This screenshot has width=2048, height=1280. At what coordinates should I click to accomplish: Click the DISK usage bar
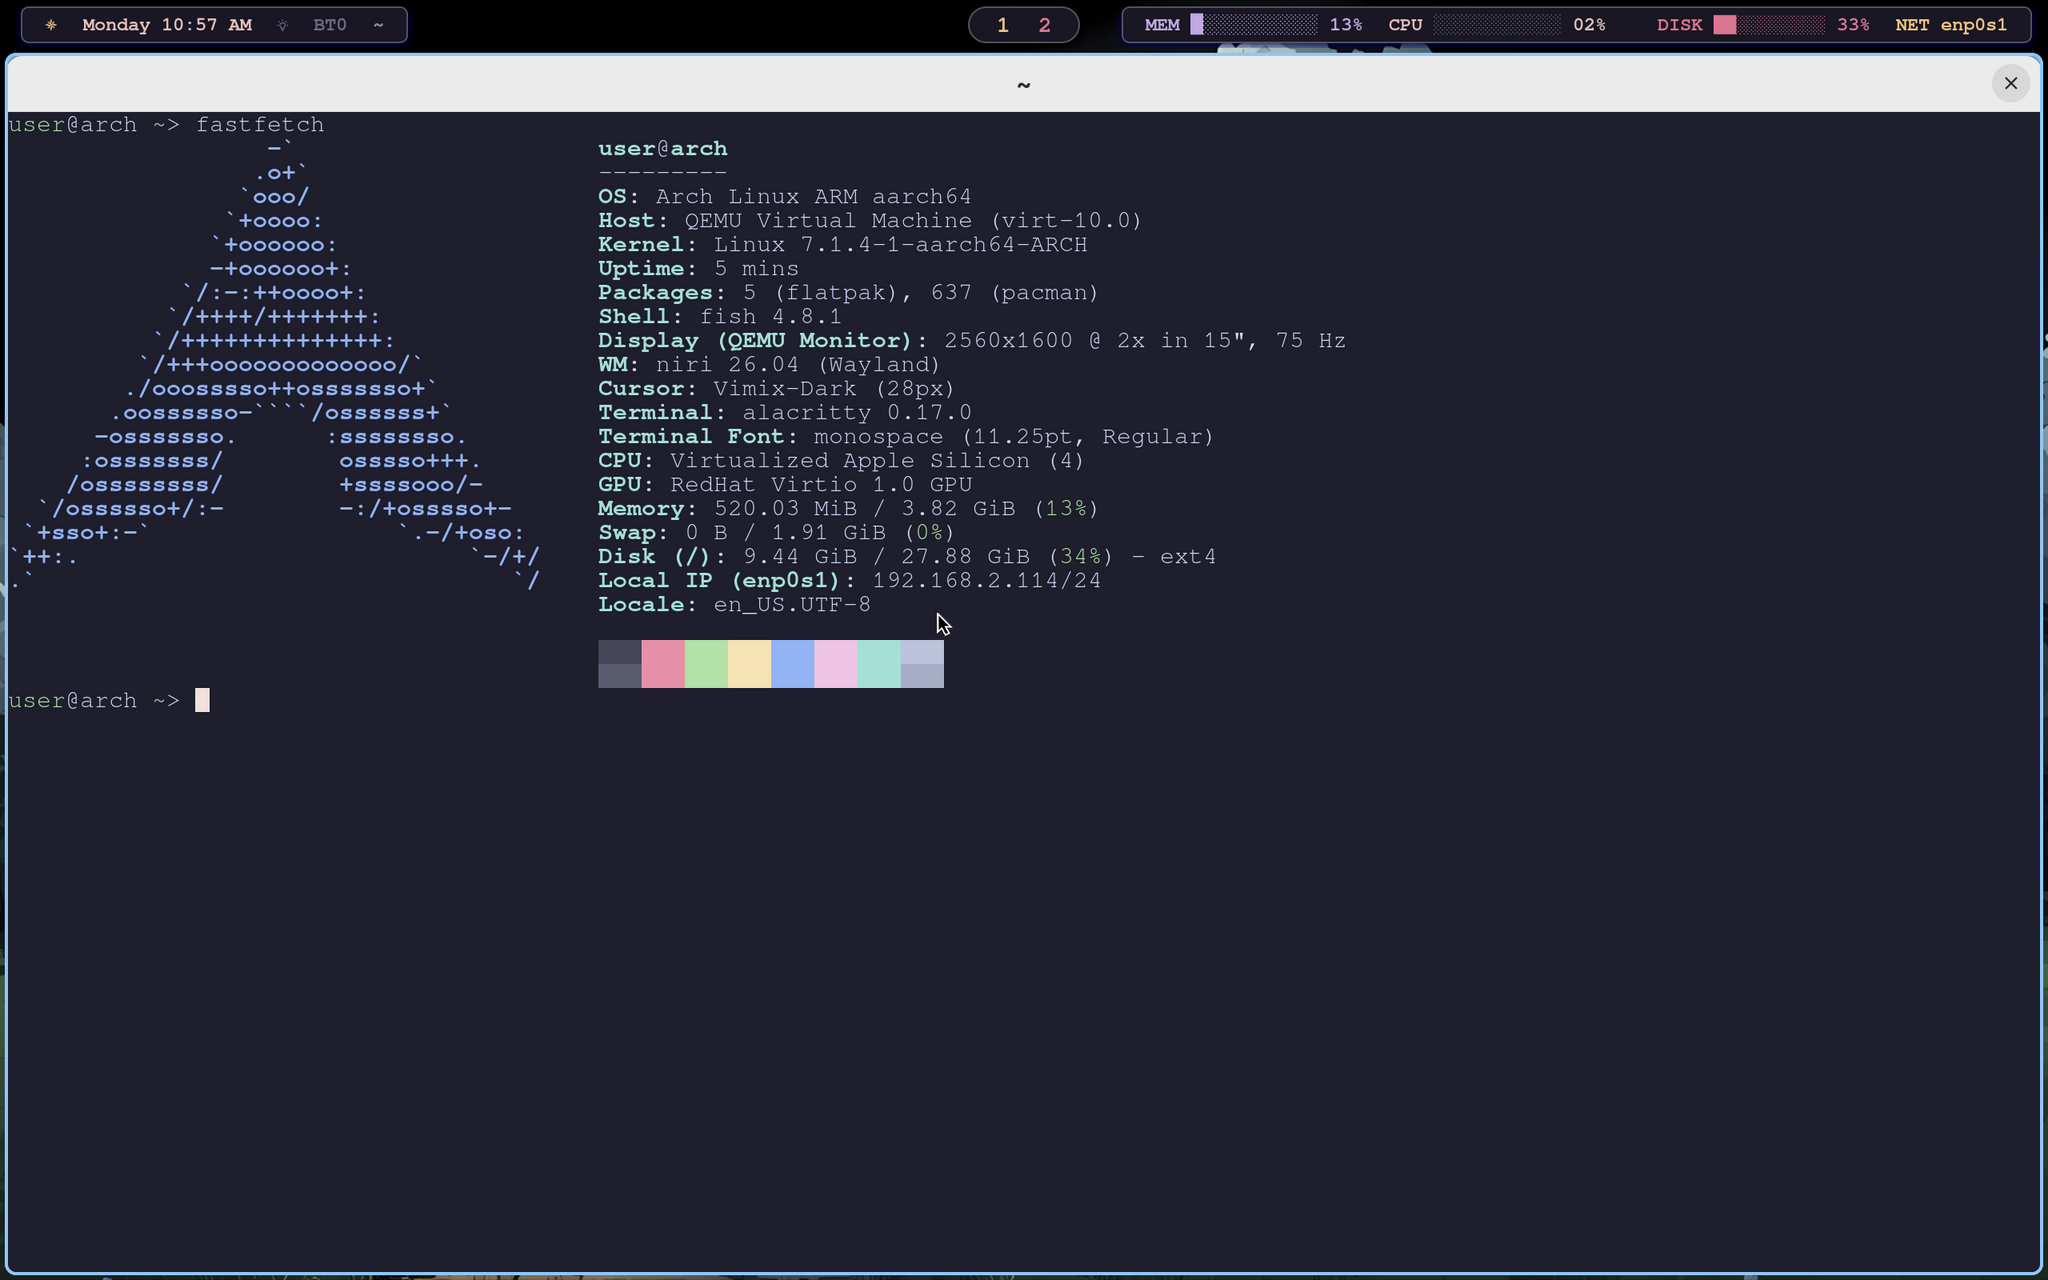[x=1770, y=25]
